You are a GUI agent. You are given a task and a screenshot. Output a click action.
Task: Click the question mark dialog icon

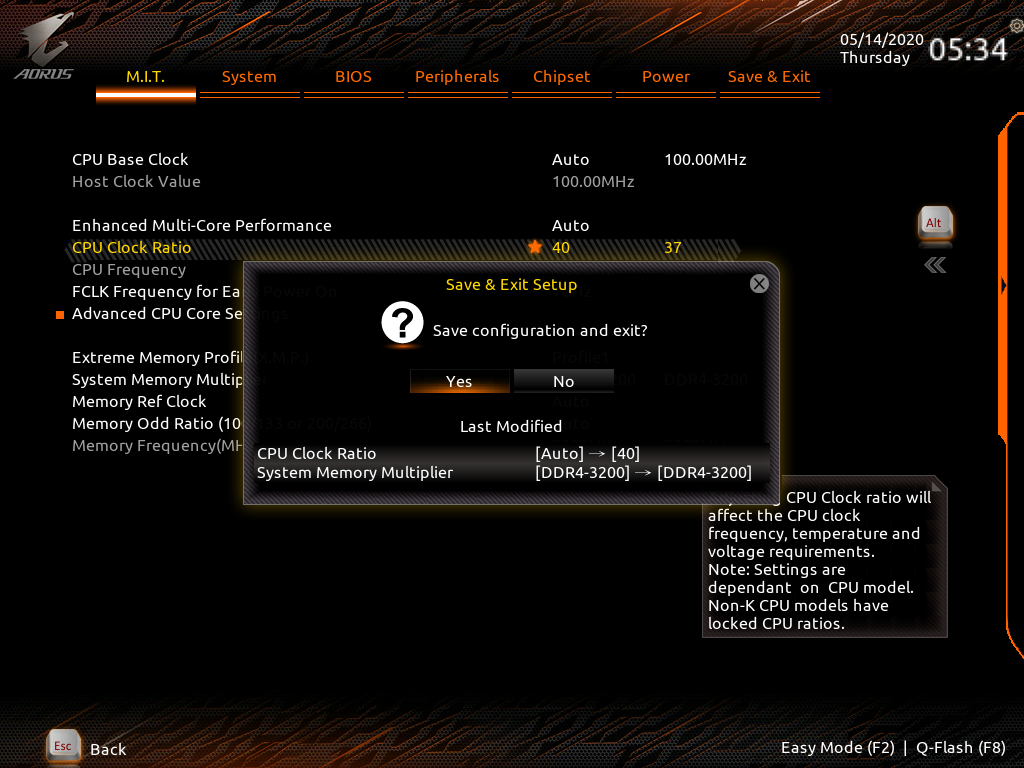point(402,323)
